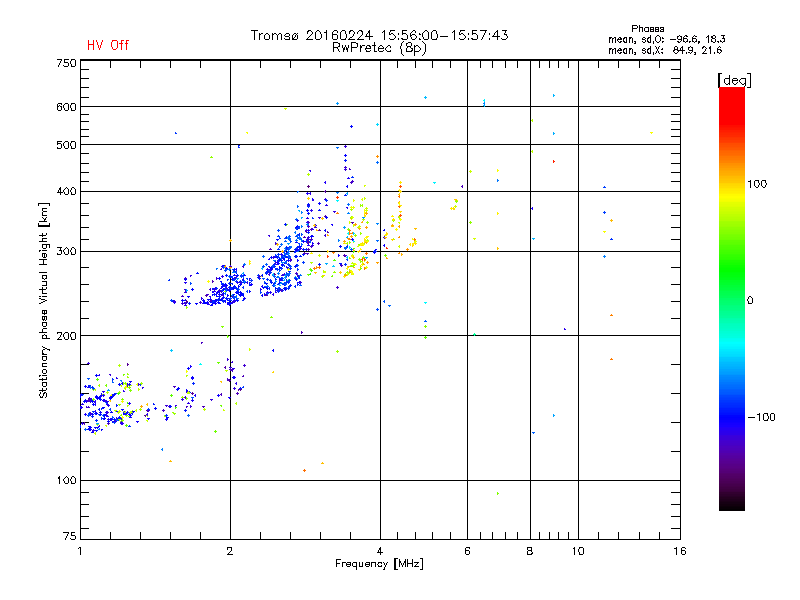Click the red HV Off label

coord(108,45)
